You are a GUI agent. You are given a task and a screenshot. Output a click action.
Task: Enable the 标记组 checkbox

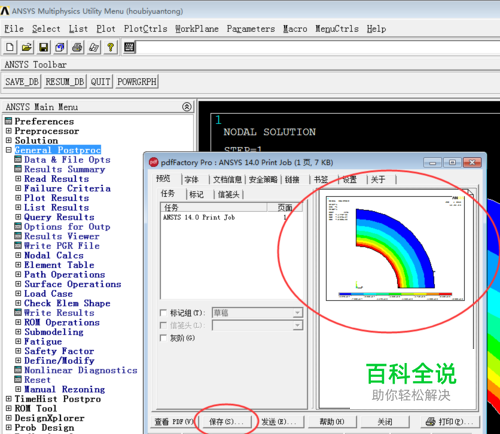click(163, 313)
